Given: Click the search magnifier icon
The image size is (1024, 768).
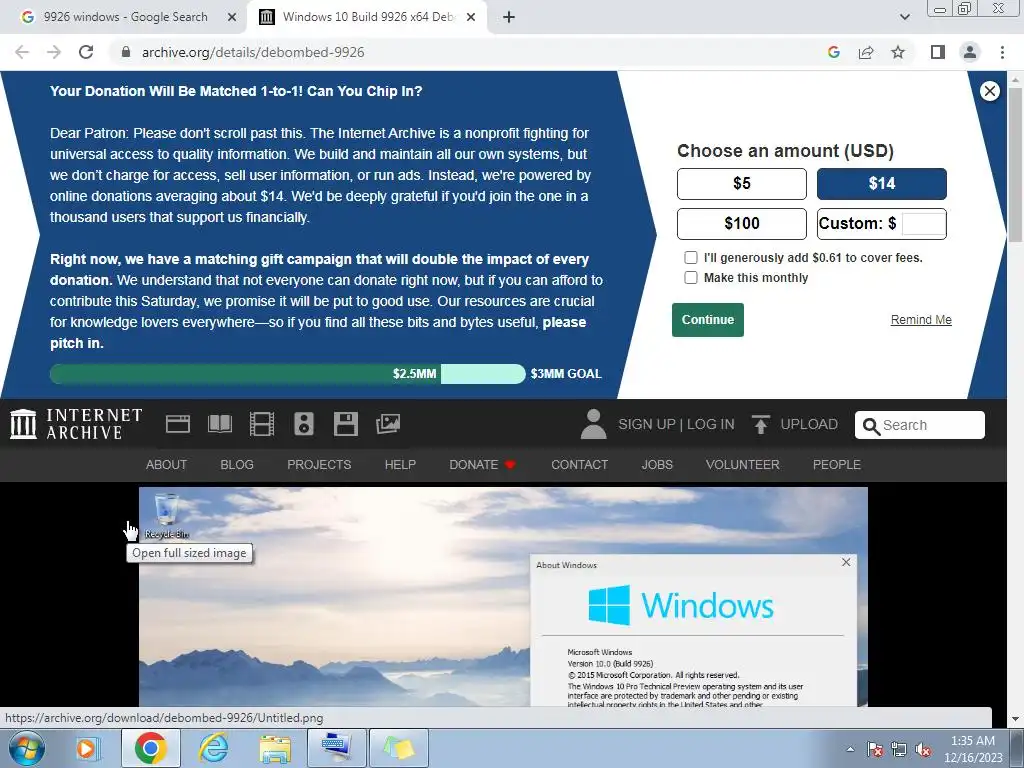Looking at the screenshot, I should click(871, 426).
